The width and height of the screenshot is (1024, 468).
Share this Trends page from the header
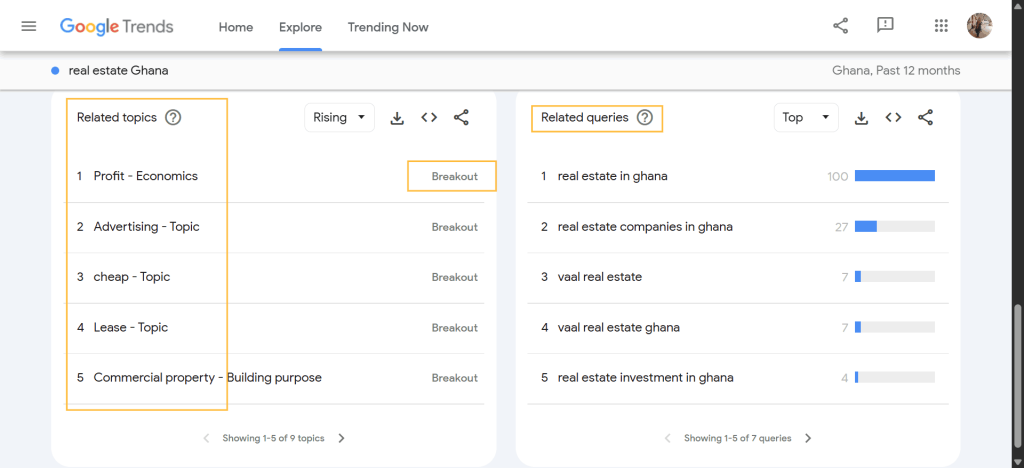click(x=840, y=26)
